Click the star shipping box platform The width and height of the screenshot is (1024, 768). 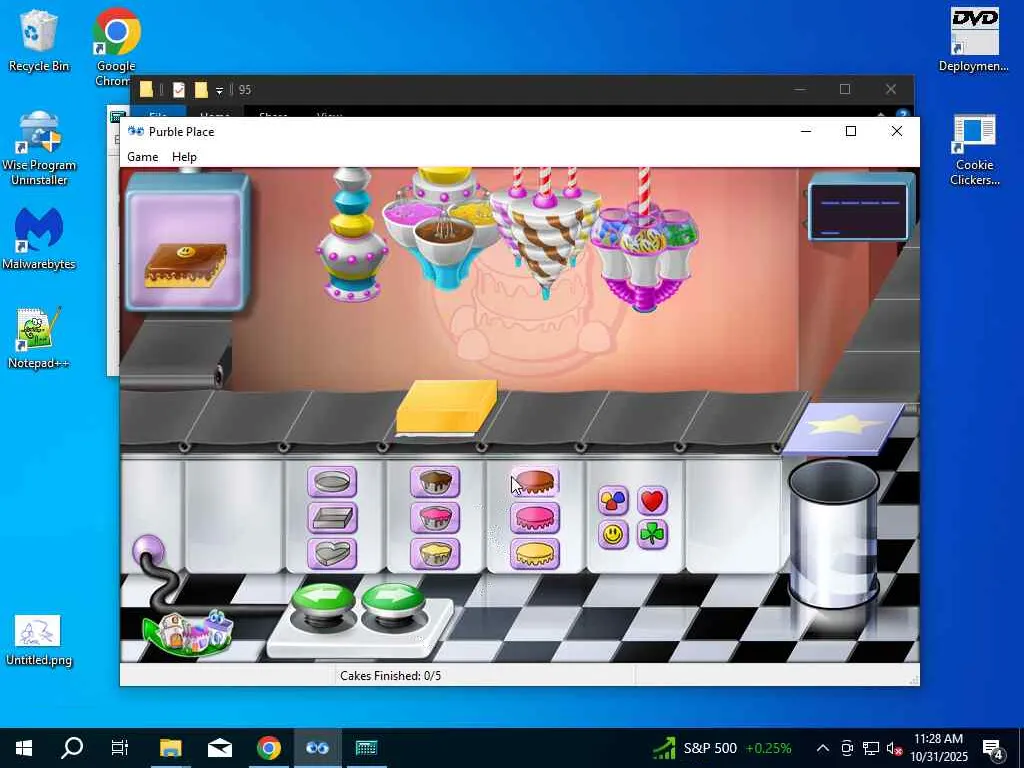(844, 428)
